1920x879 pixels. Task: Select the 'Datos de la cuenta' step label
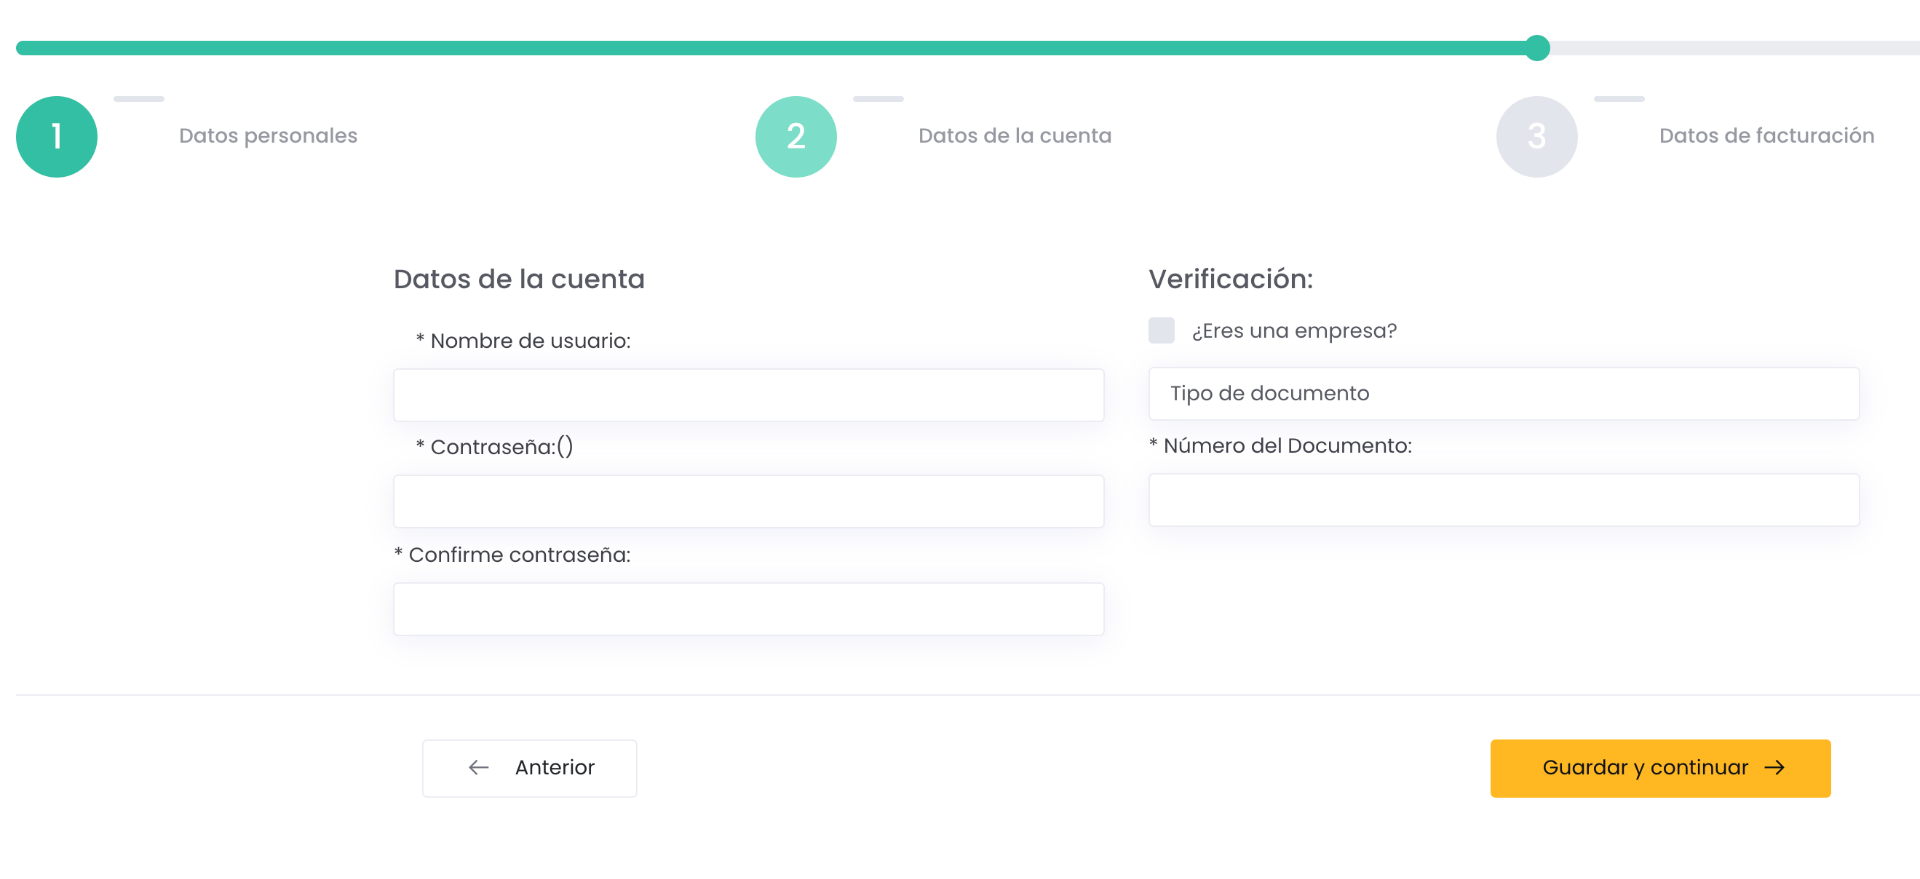click(x=1015, y=136)
